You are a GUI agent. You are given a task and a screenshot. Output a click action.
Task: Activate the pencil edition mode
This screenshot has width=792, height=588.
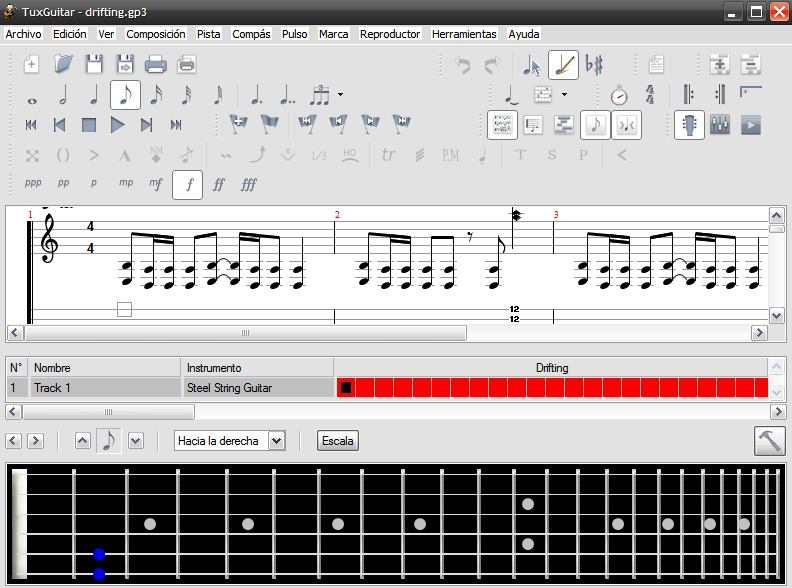pyautogui.click(x=563, y=65)
